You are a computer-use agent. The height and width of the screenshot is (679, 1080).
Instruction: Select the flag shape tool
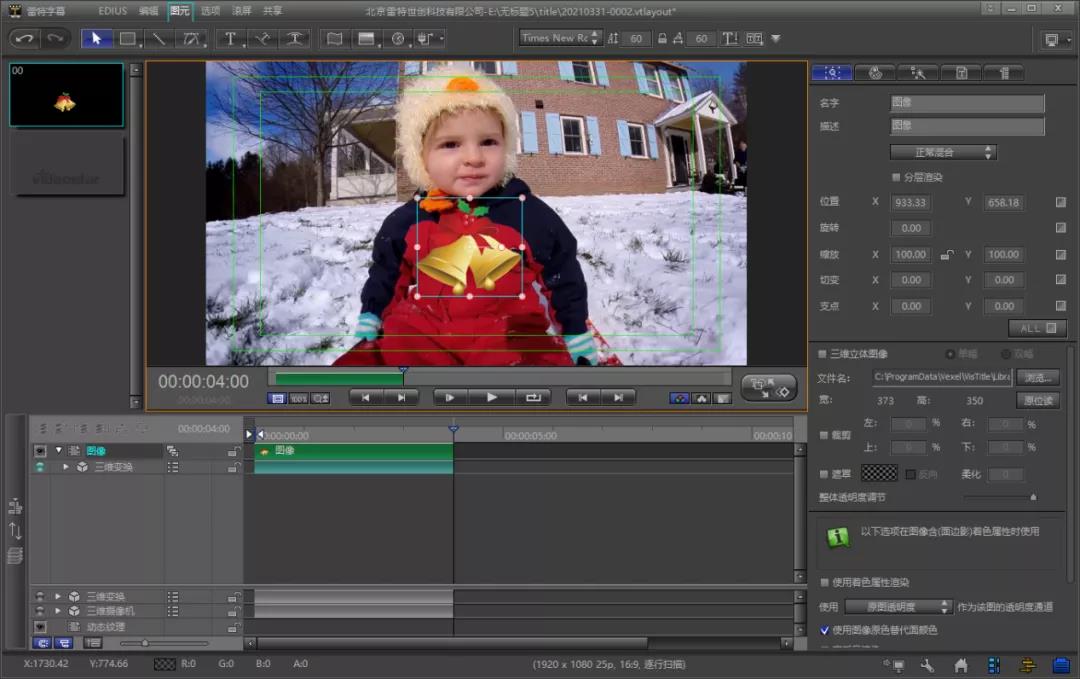point(334,39)
